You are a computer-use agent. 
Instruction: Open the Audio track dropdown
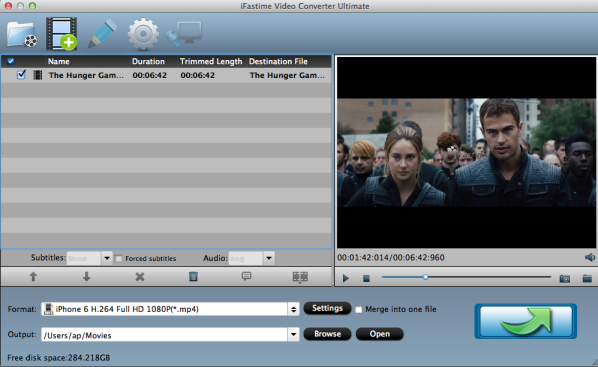[269, 258]
